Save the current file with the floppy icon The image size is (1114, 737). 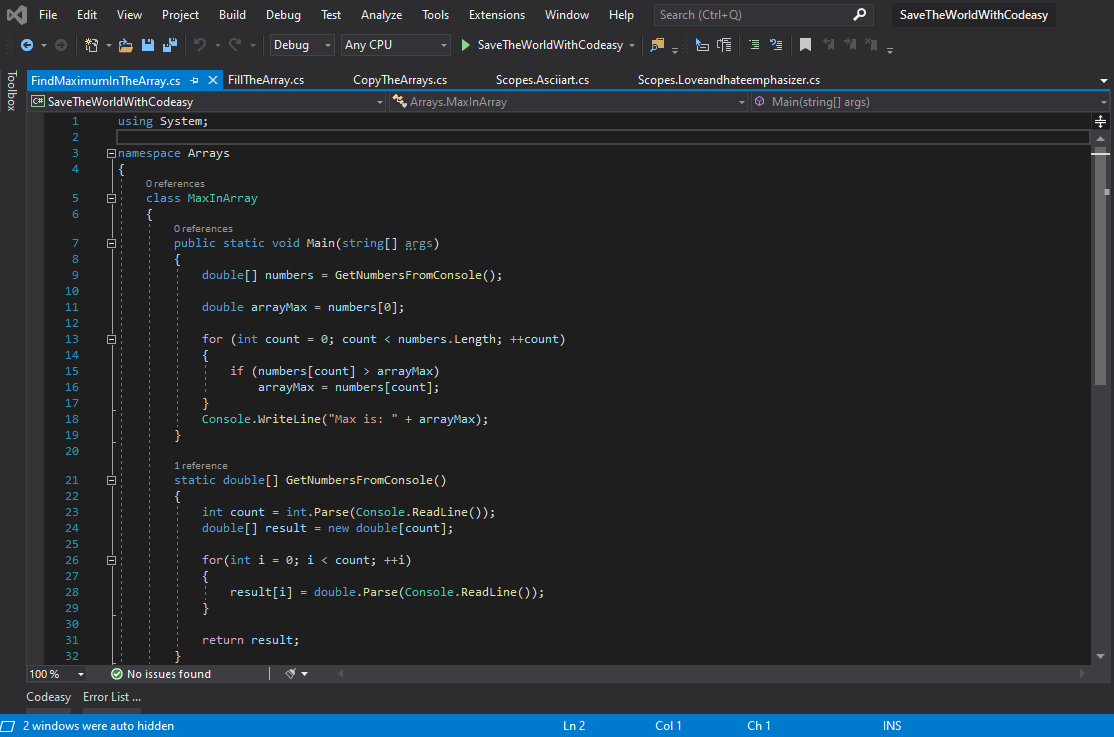click(148, 45)
